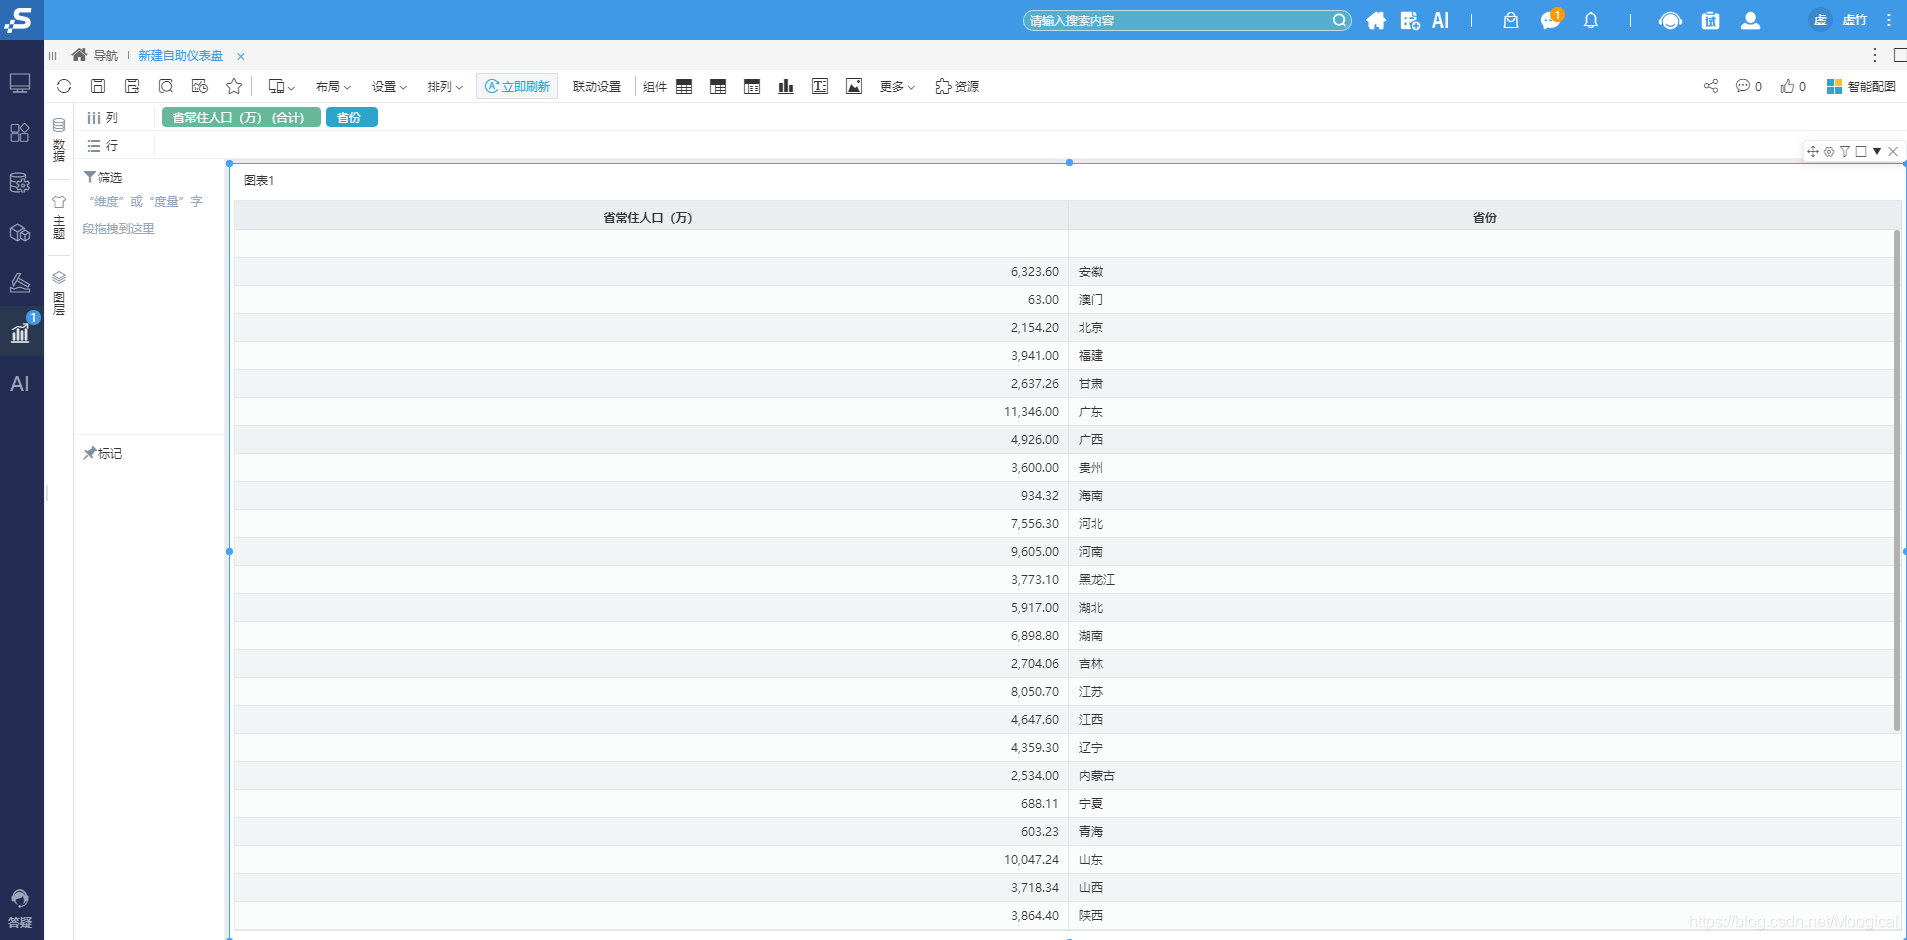Click the refresh circle icon in toolbar
The height and width of the screenshot is (940, 1907).
[x=64, y=86]
